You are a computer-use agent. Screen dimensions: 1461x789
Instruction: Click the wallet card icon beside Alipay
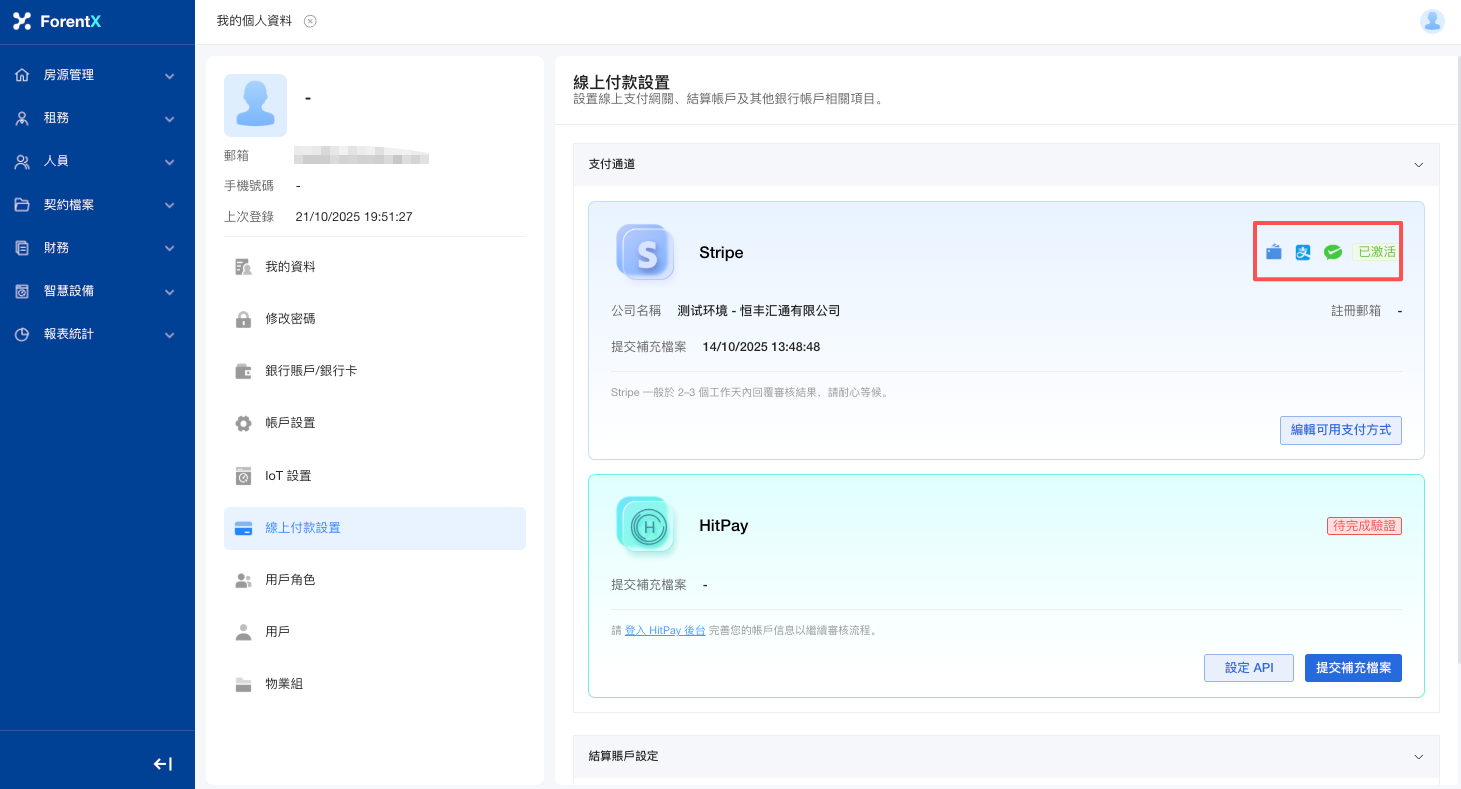tap(1273, 253)
